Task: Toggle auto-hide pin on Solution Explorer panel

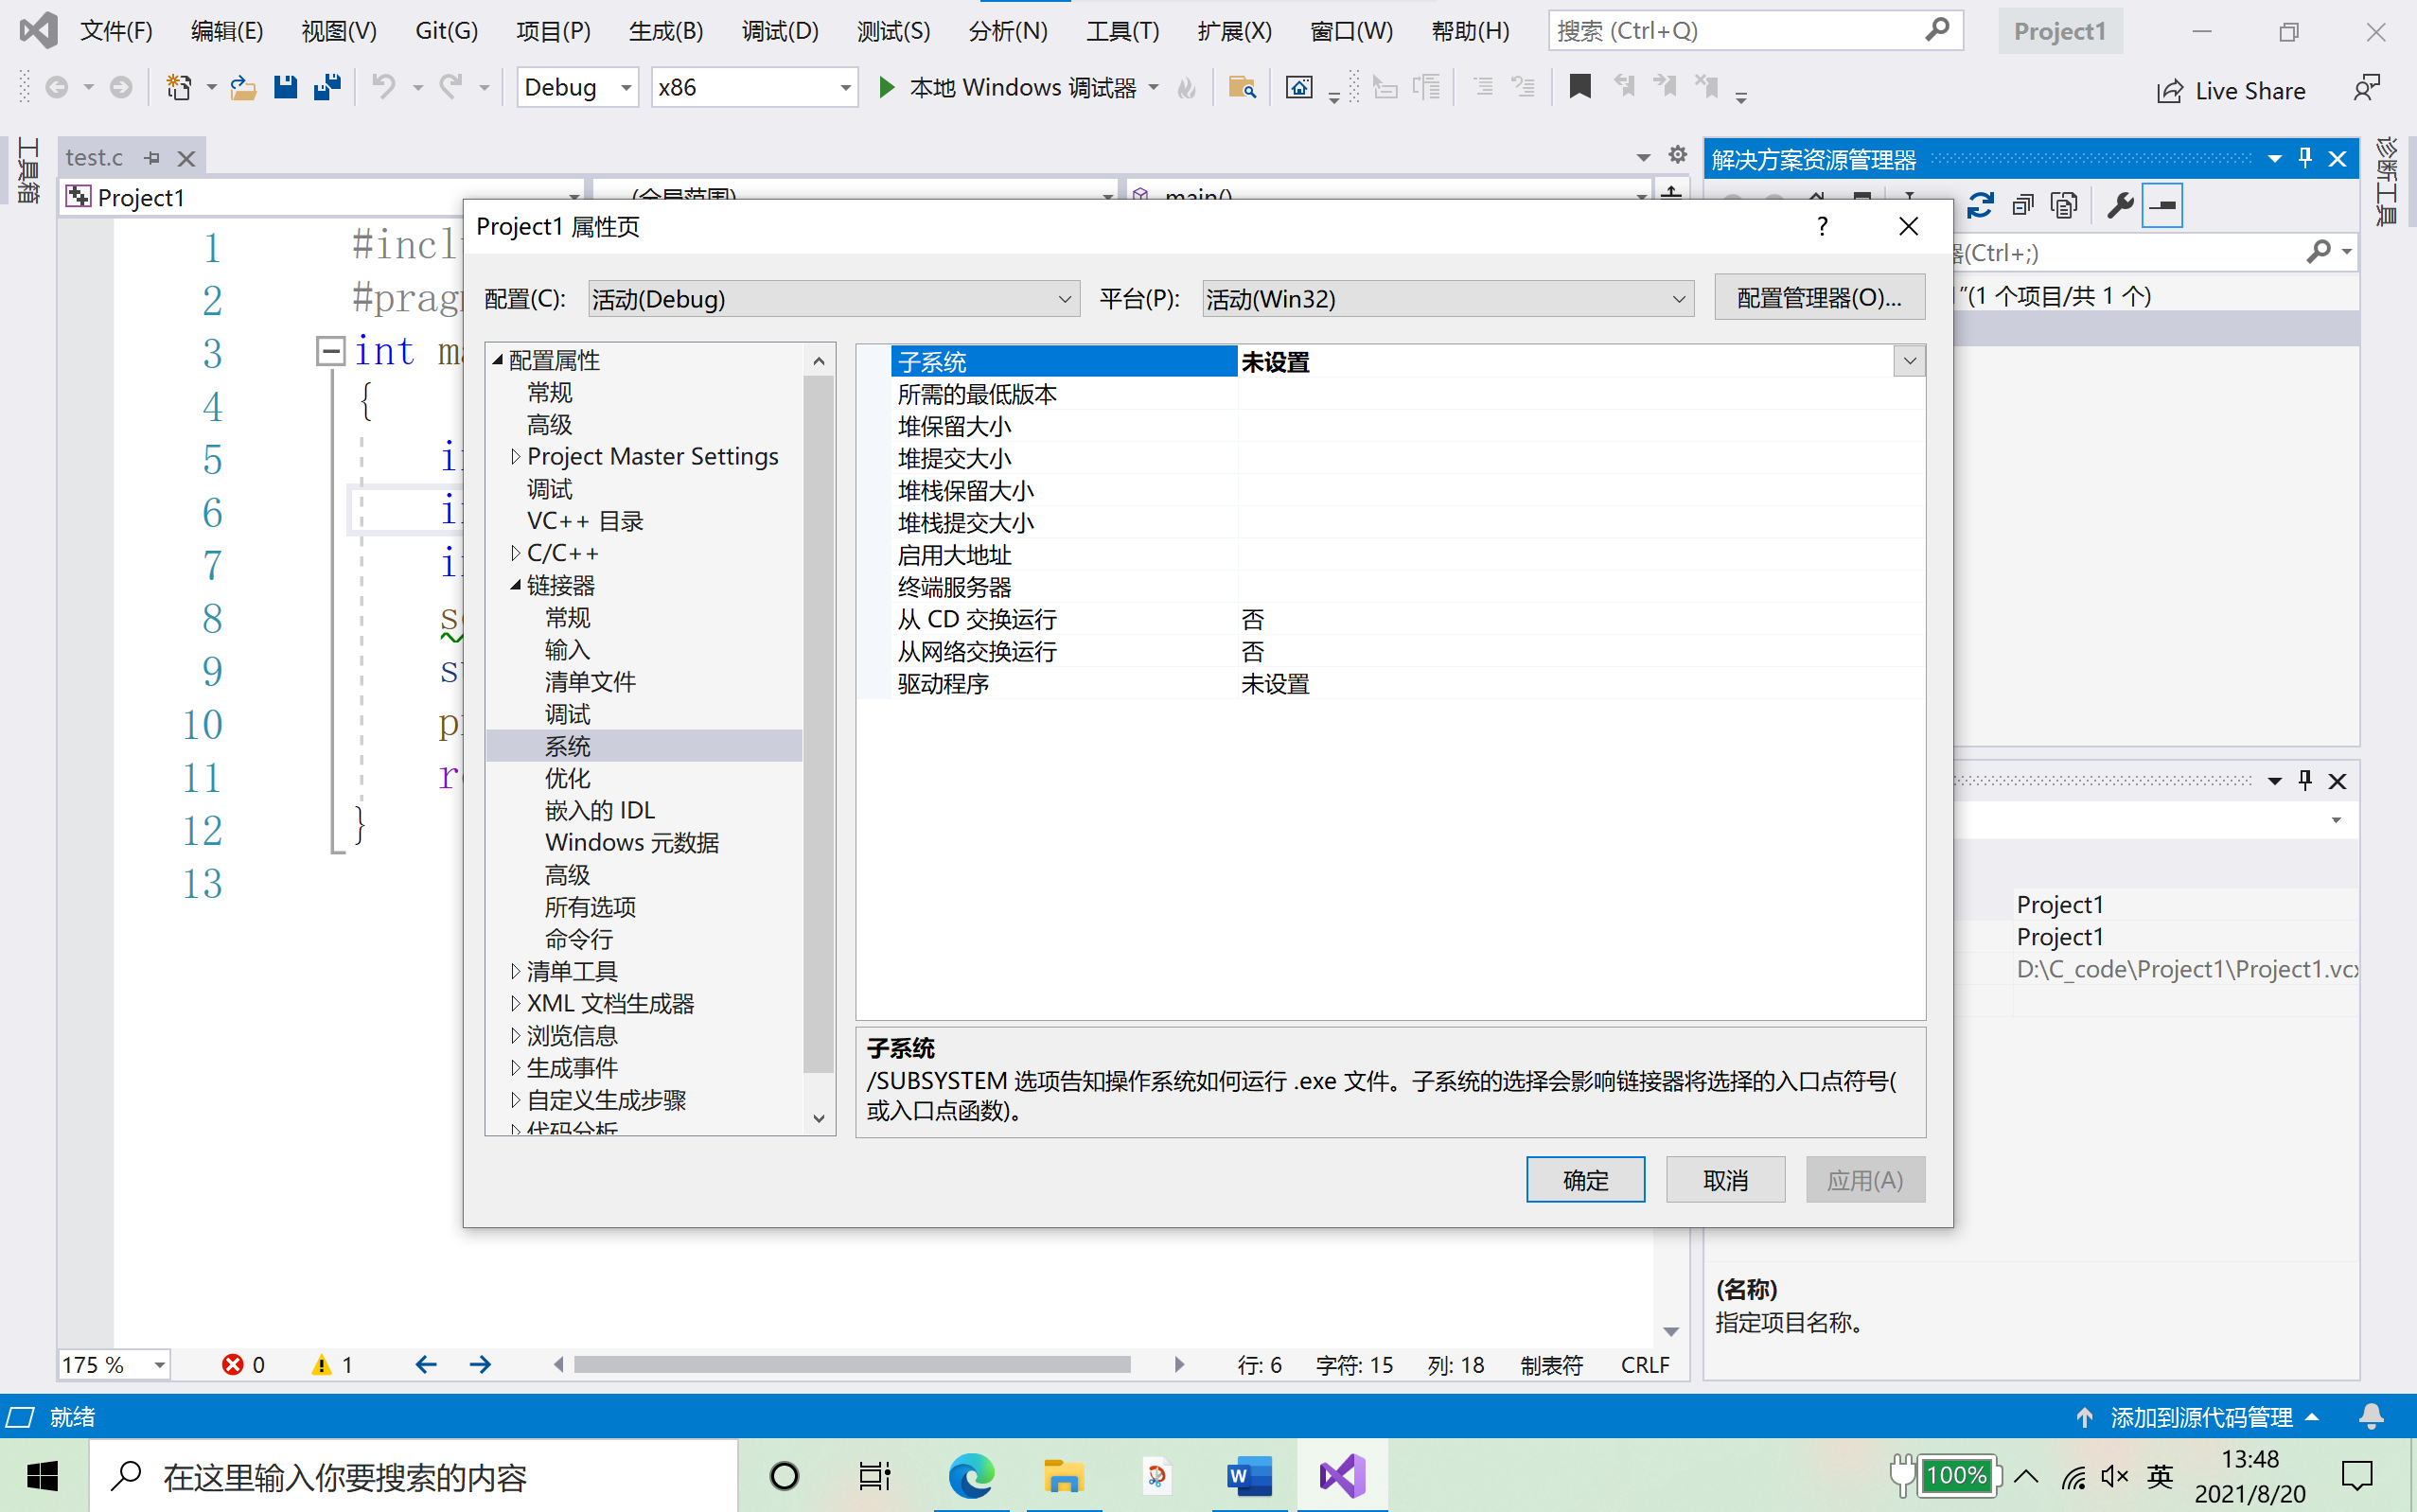Action: 2305,158
